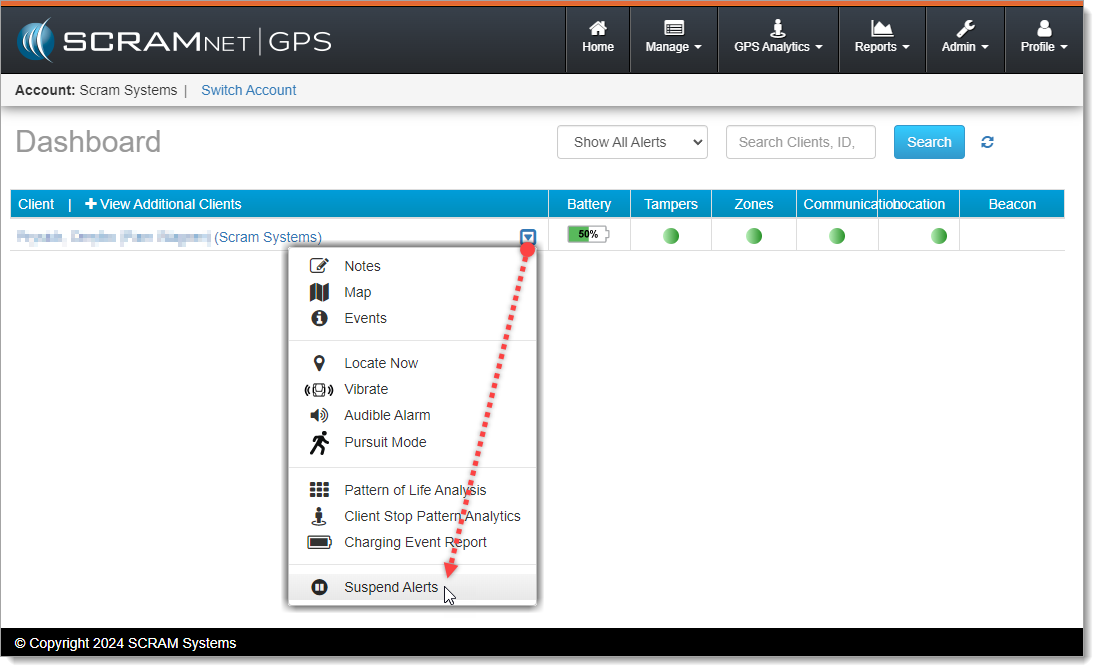Image resolution: width=1099 pixels, height=672 pixels.
Task: Follow the Switch Account link
Action: pyautogui.click(x=249, y=90)
